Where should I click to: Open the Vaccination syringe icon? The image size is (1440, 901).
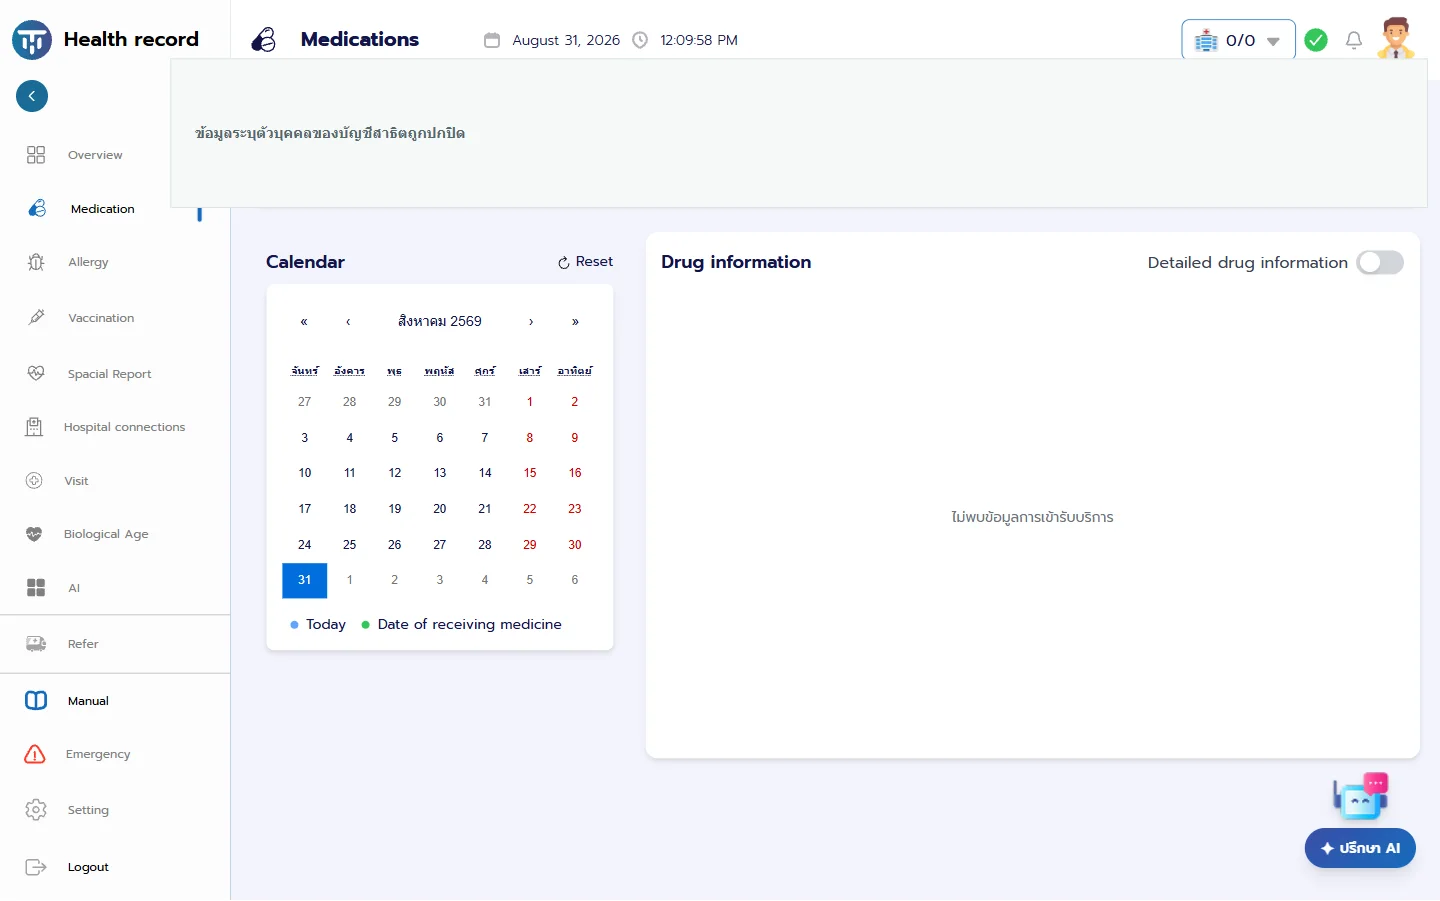click(36, 318)
